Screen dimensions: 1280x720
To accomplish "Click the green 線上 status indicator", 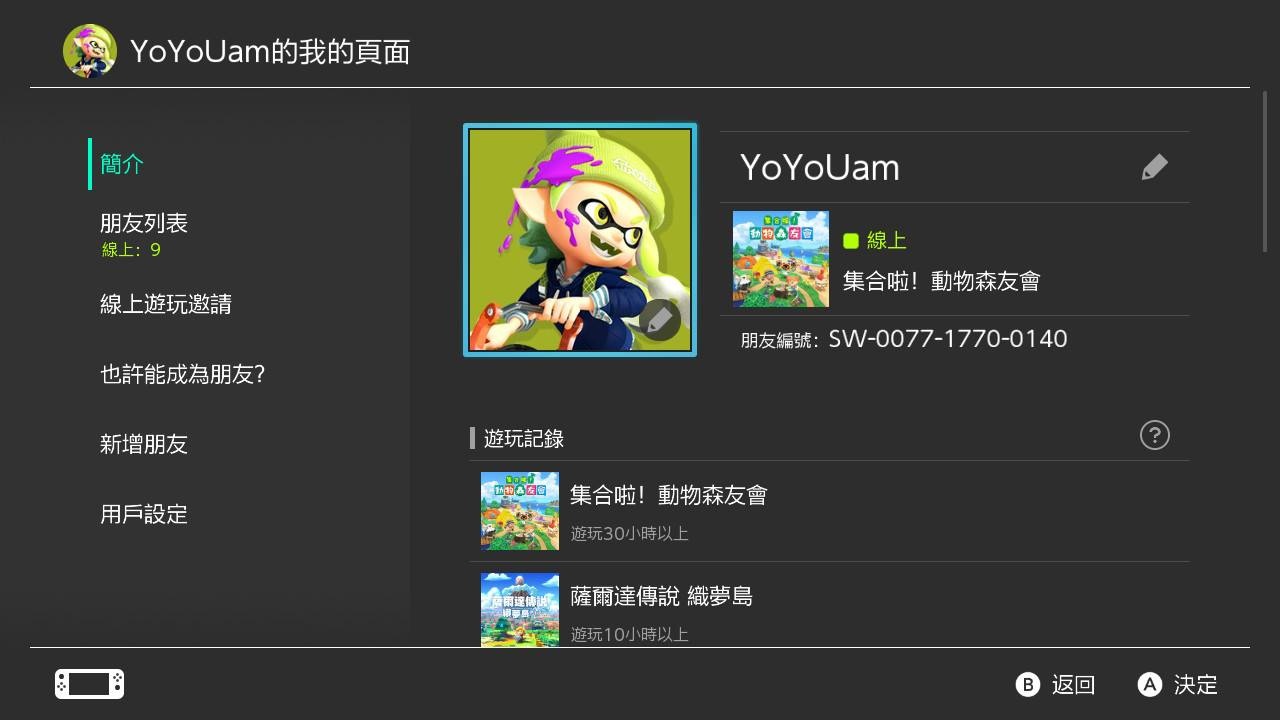I will [875, 240].
